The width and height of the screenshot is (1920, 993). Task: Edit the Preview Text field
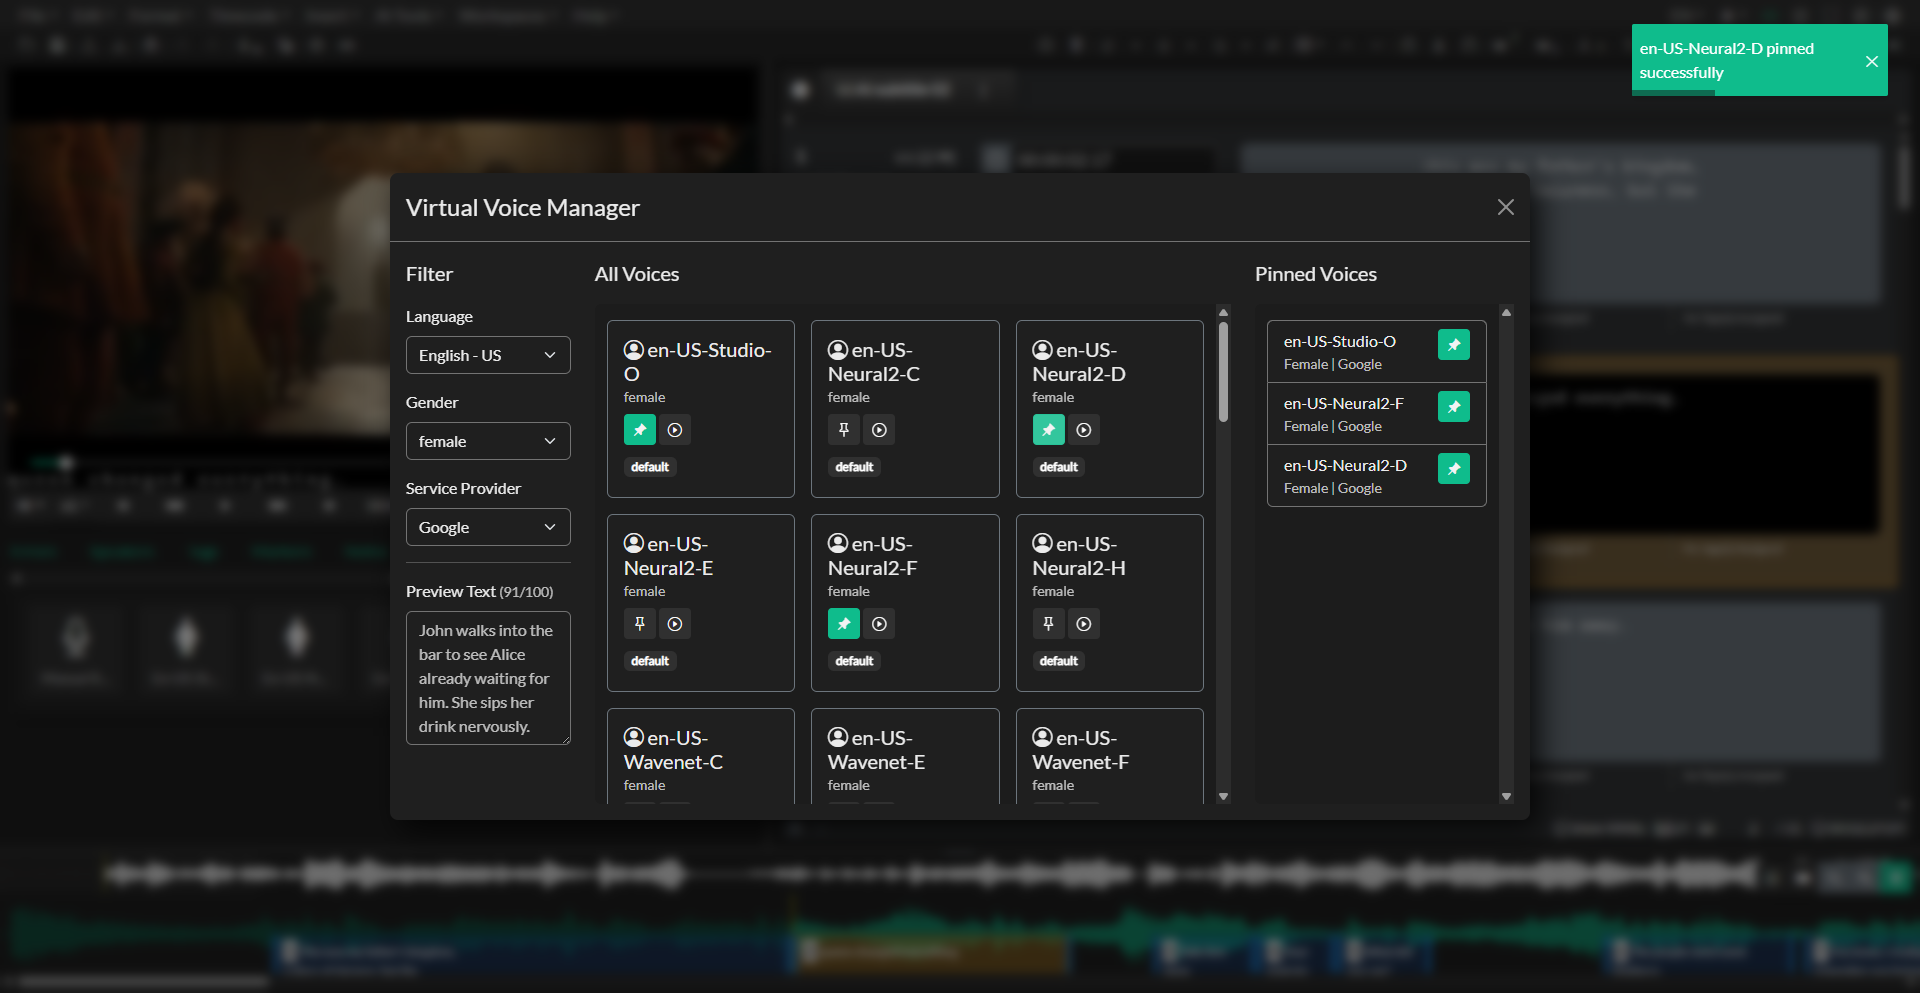point(488,678)
